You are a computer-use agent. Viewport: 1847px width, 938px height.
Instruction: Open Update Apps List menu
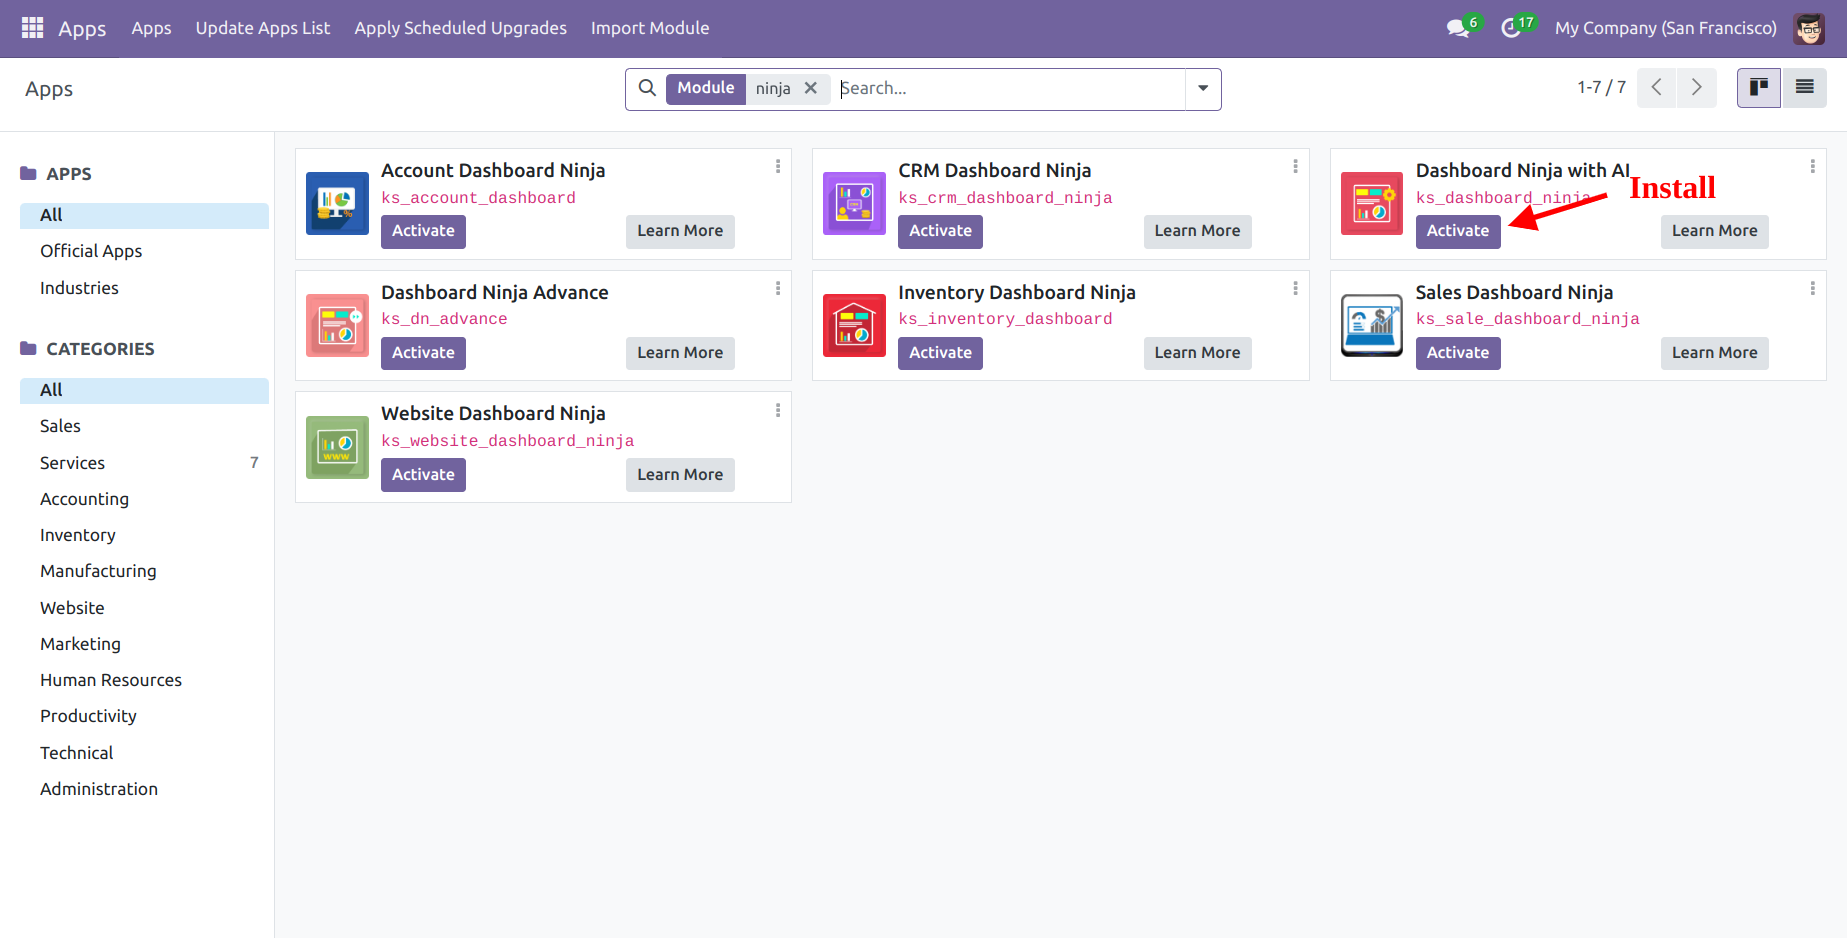click(x=262, y=28)
